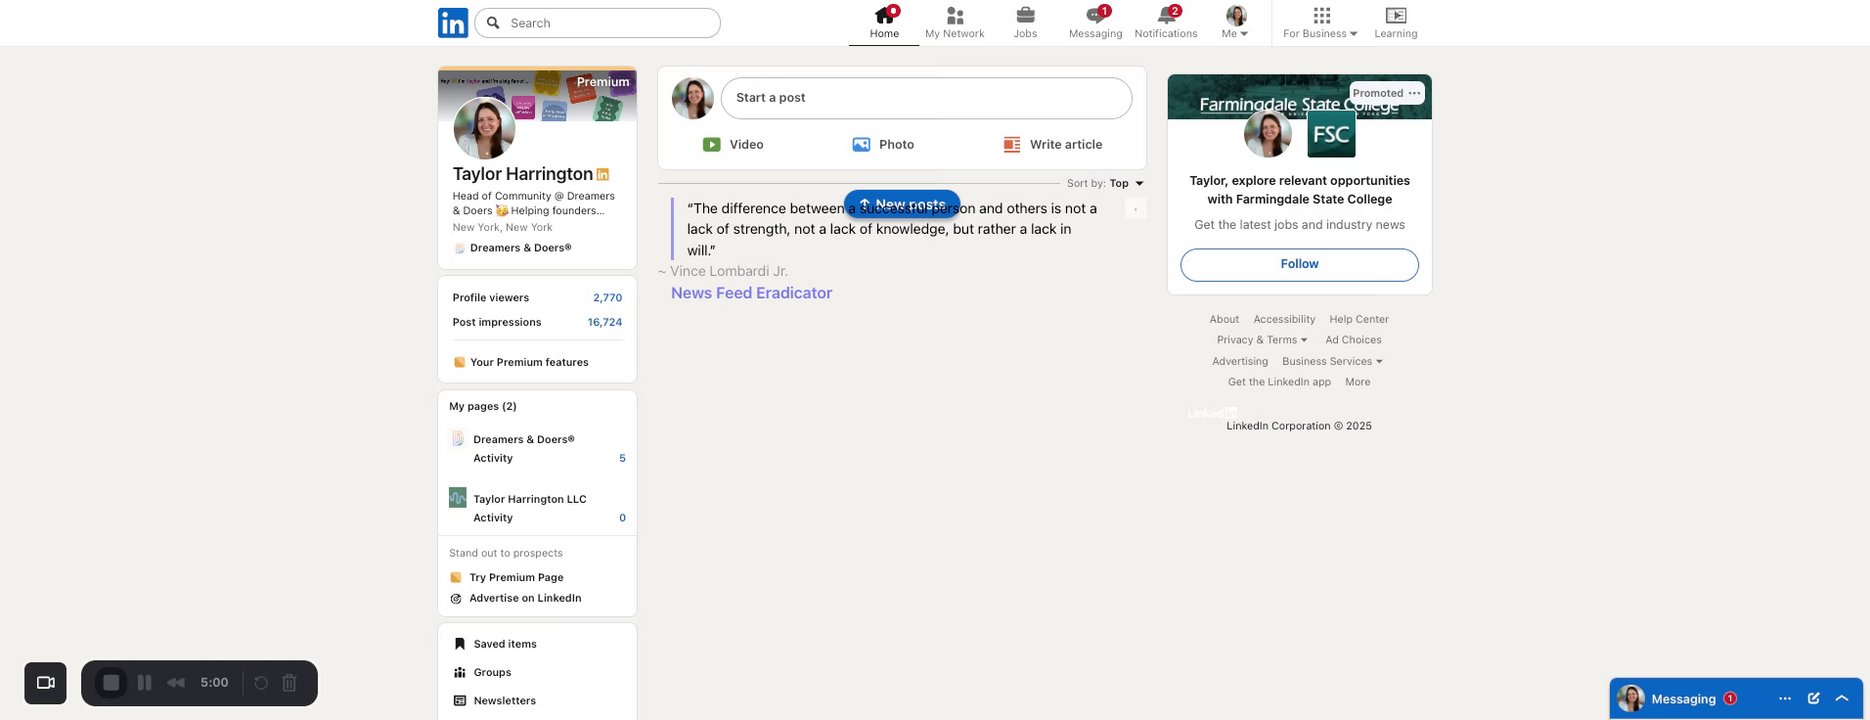
Task: Stop the screen recording
Action: pos(112,683)
